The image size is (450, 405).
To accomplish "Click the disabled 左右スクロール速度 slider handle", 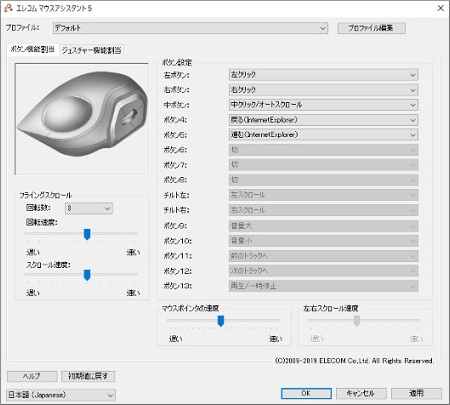I will pyautogui.click(x=357, y=321).
